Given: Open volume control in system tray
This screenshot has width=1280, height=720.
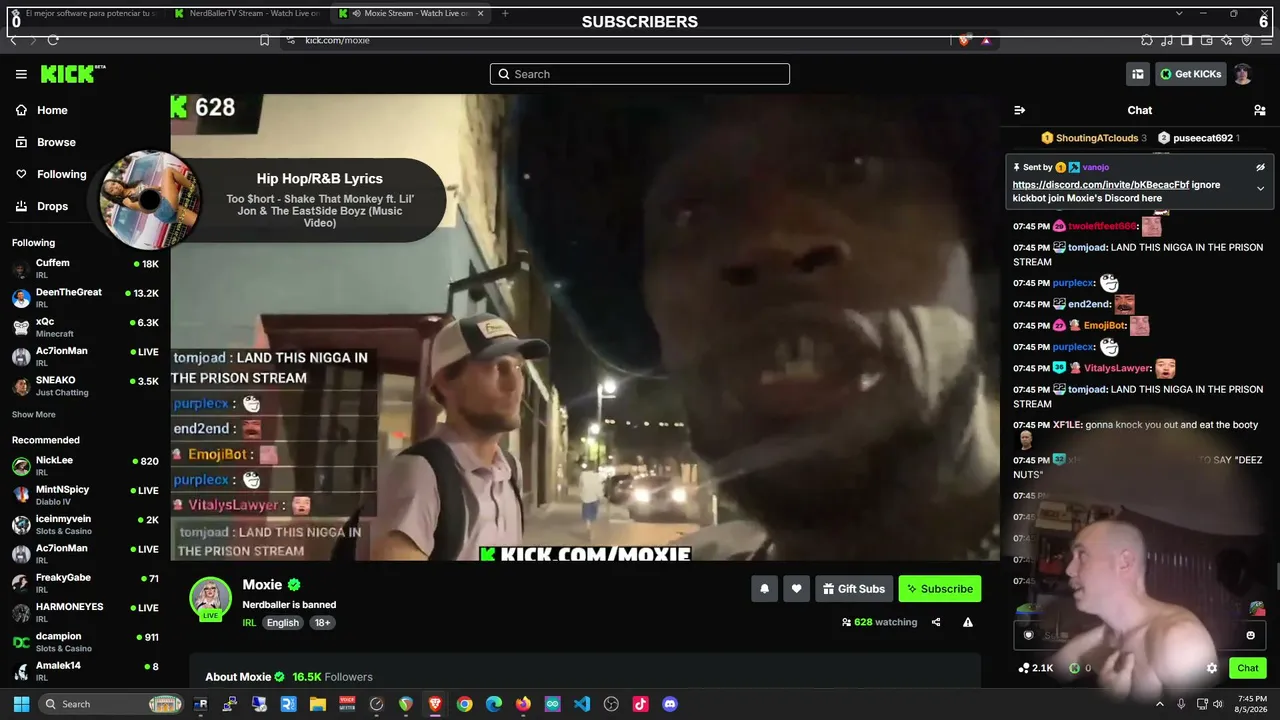Looking at the screenshot, I should point(1220,704).
